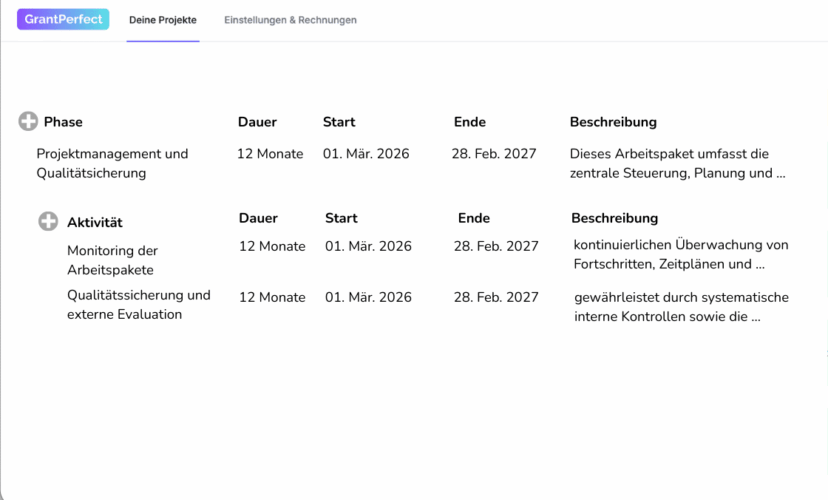Click the Monitoring activity's start date
Screen dimensions: 828x500
(368, 246)
